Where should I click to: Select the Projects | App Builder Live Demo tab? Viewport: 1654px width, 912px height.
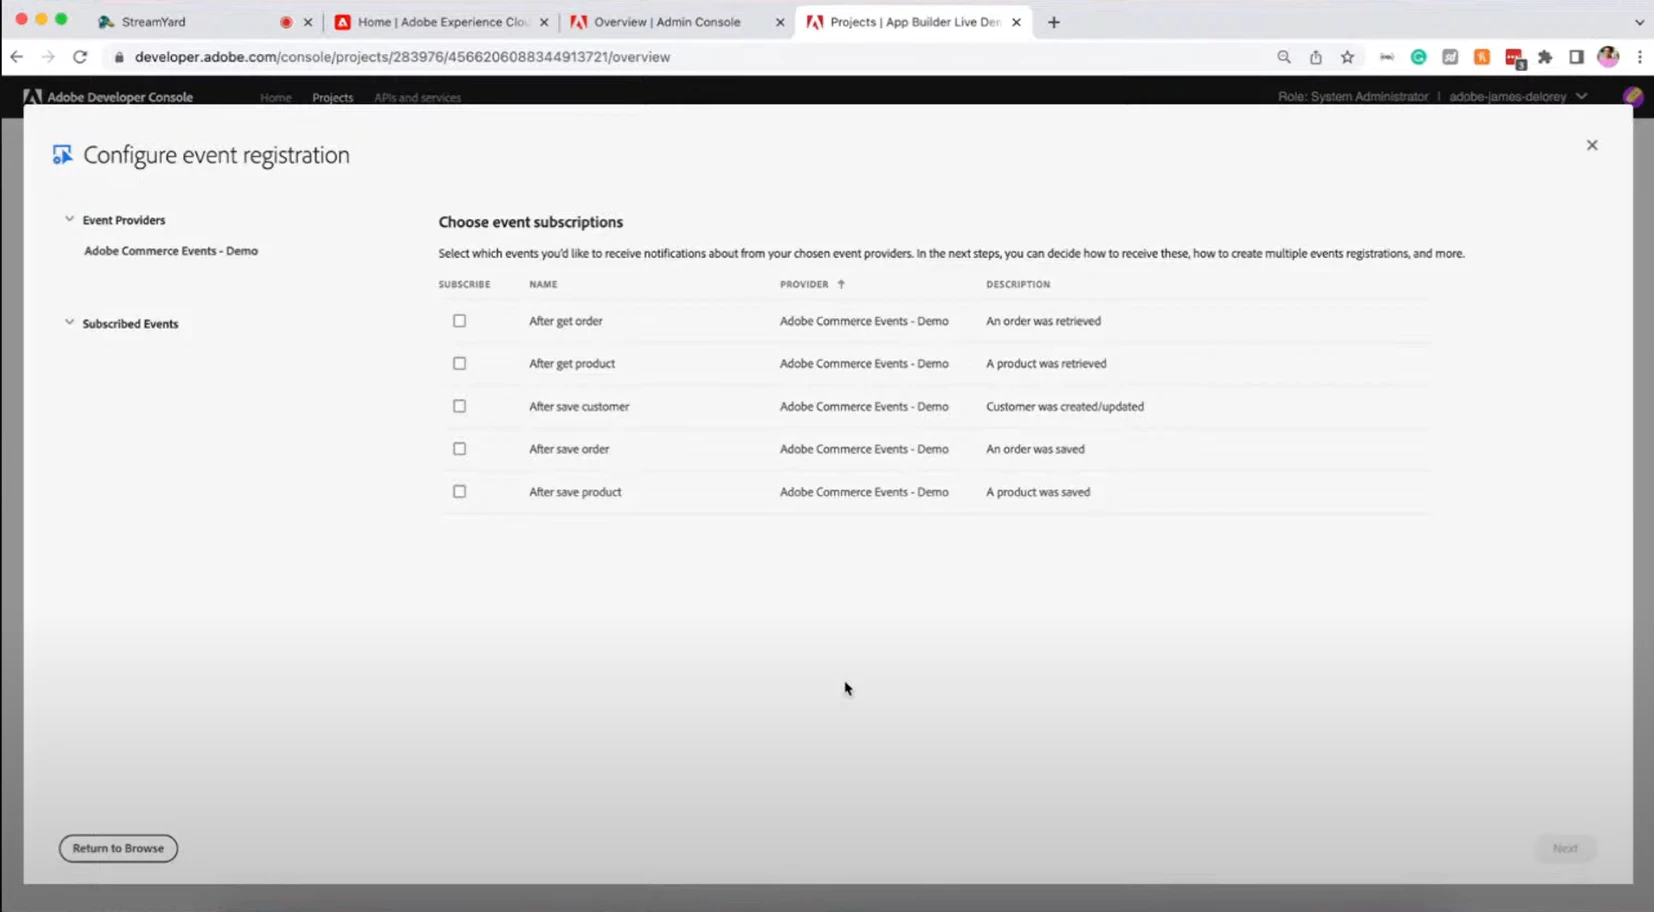tap(915, 22)
